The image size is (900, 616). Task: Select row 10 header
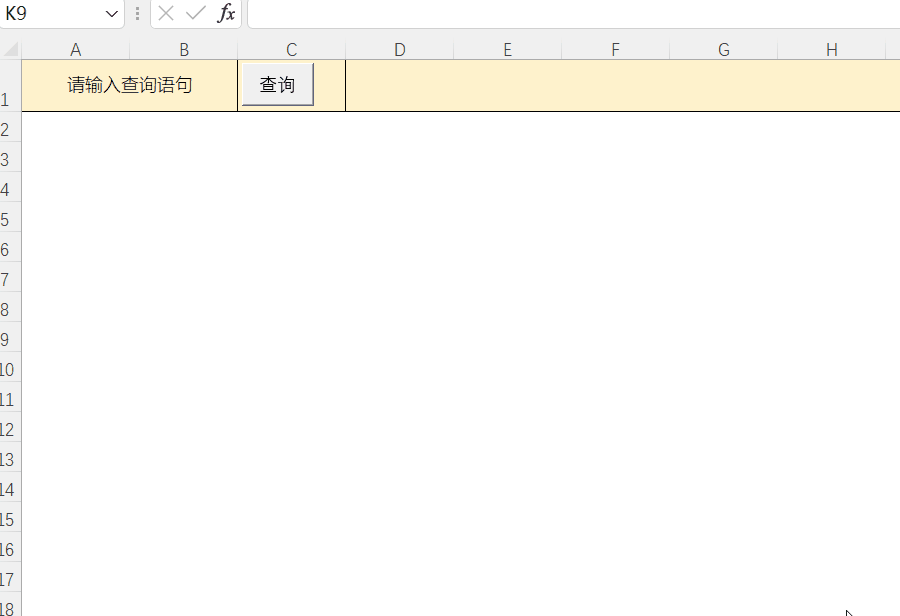pos(10,367)
